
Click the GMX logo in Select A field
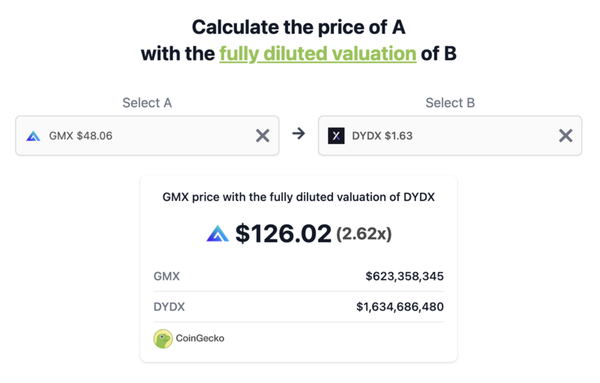(33, 136)
